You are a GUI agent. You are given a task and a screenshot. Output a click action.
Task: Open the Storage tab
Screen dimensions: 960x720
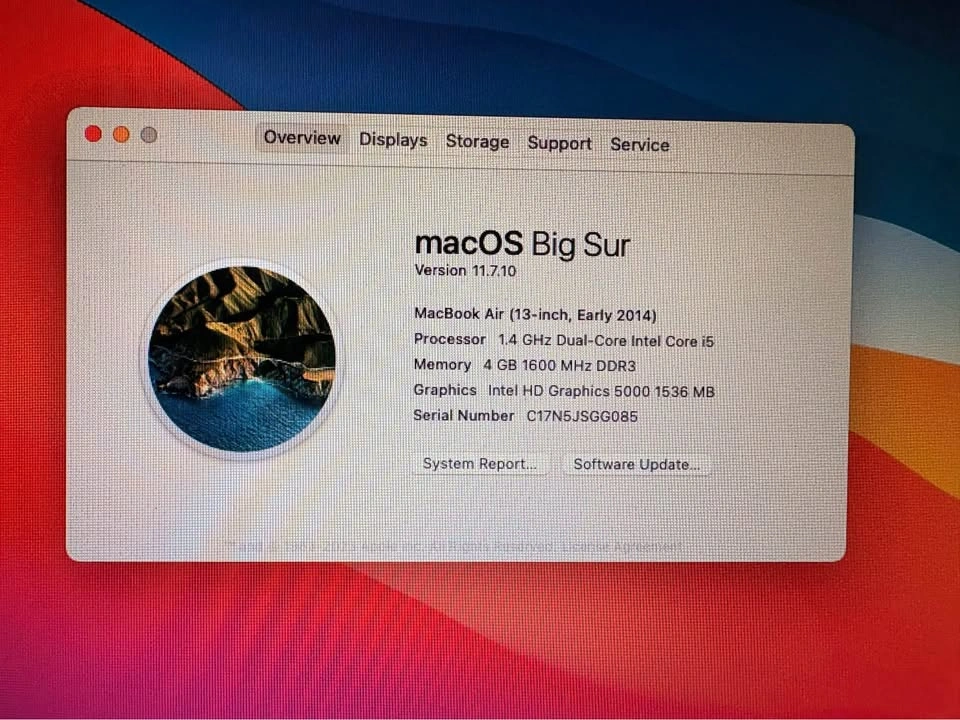(x=477, y=141)
